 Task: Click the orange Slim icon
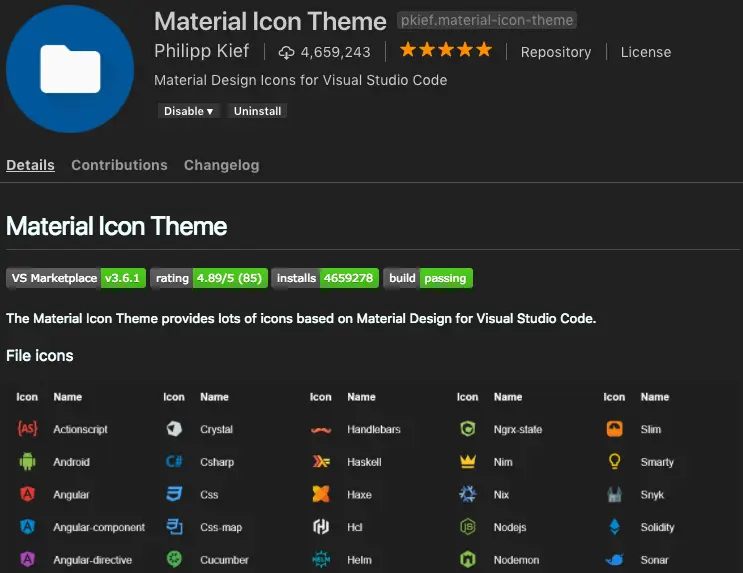[x=615, y=429]
